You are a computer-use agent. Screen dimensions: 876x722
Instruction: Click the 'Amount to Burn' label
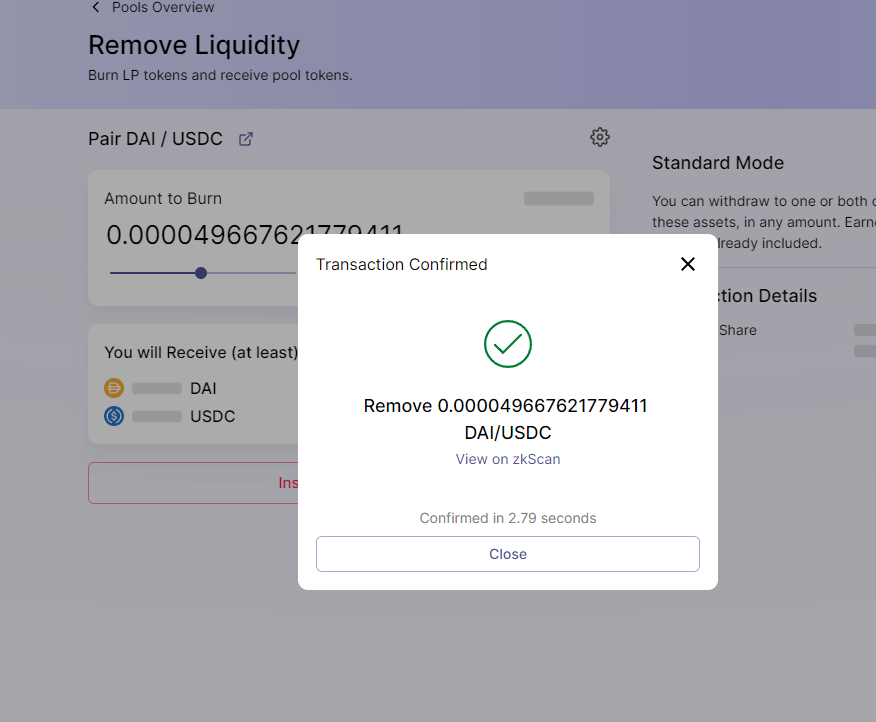coord(163,198)
